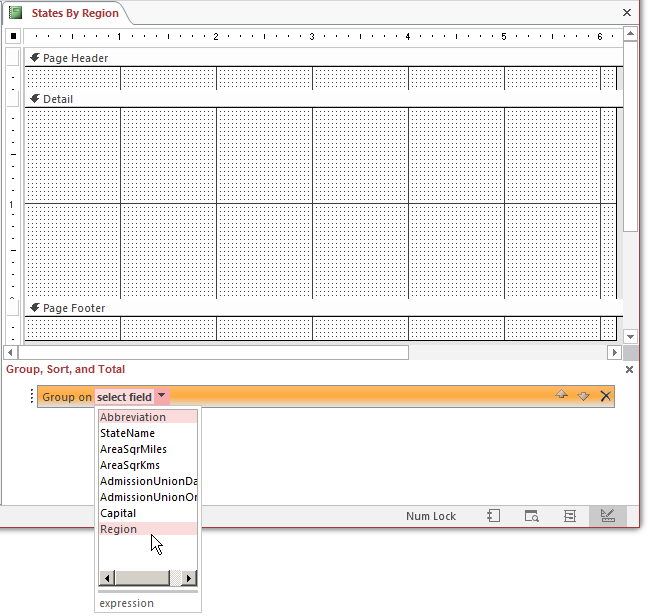Open the select field dropdown arrow

click(x=162, y=397)
